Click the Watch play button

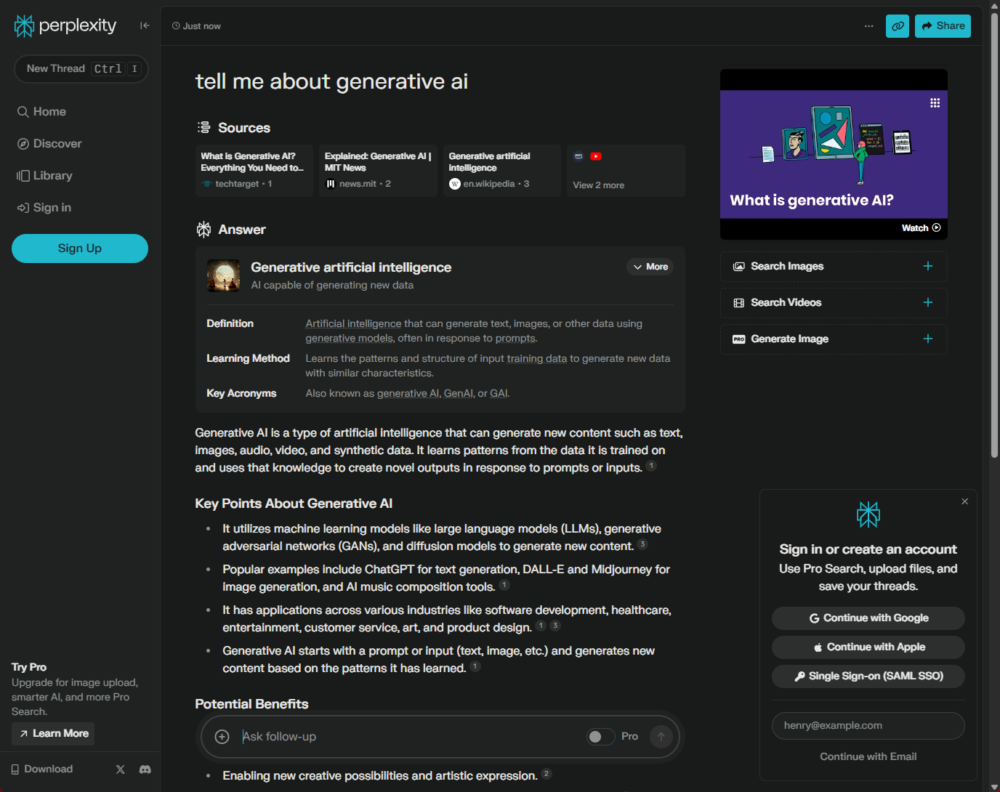[x=921, y=228]
